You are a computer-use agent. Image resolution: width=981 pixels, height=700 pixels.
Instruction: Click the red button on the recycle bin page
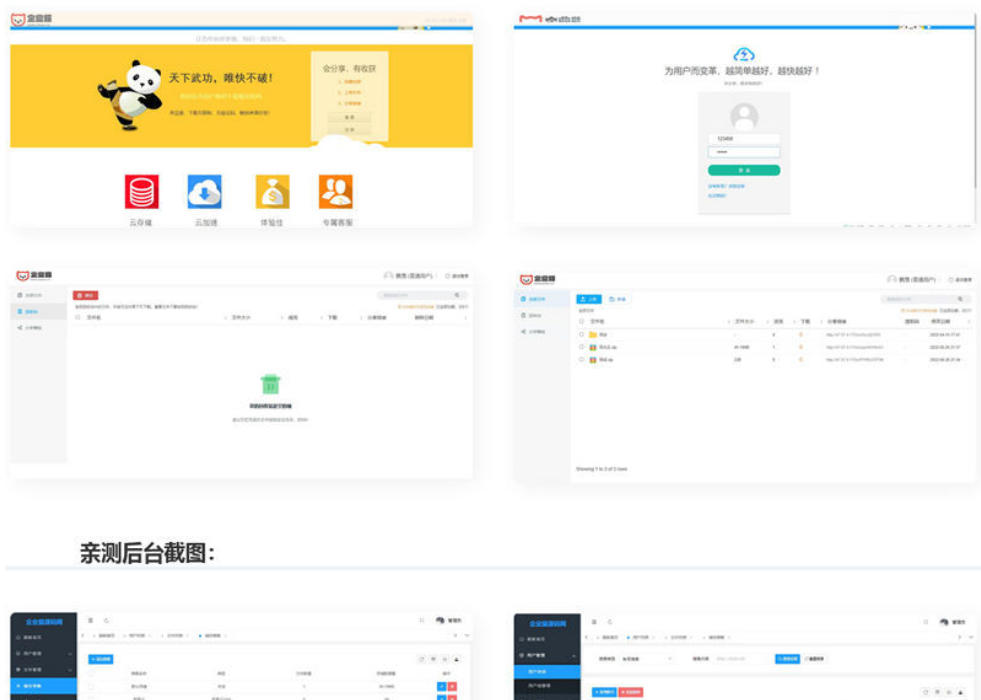coord(86,295)
